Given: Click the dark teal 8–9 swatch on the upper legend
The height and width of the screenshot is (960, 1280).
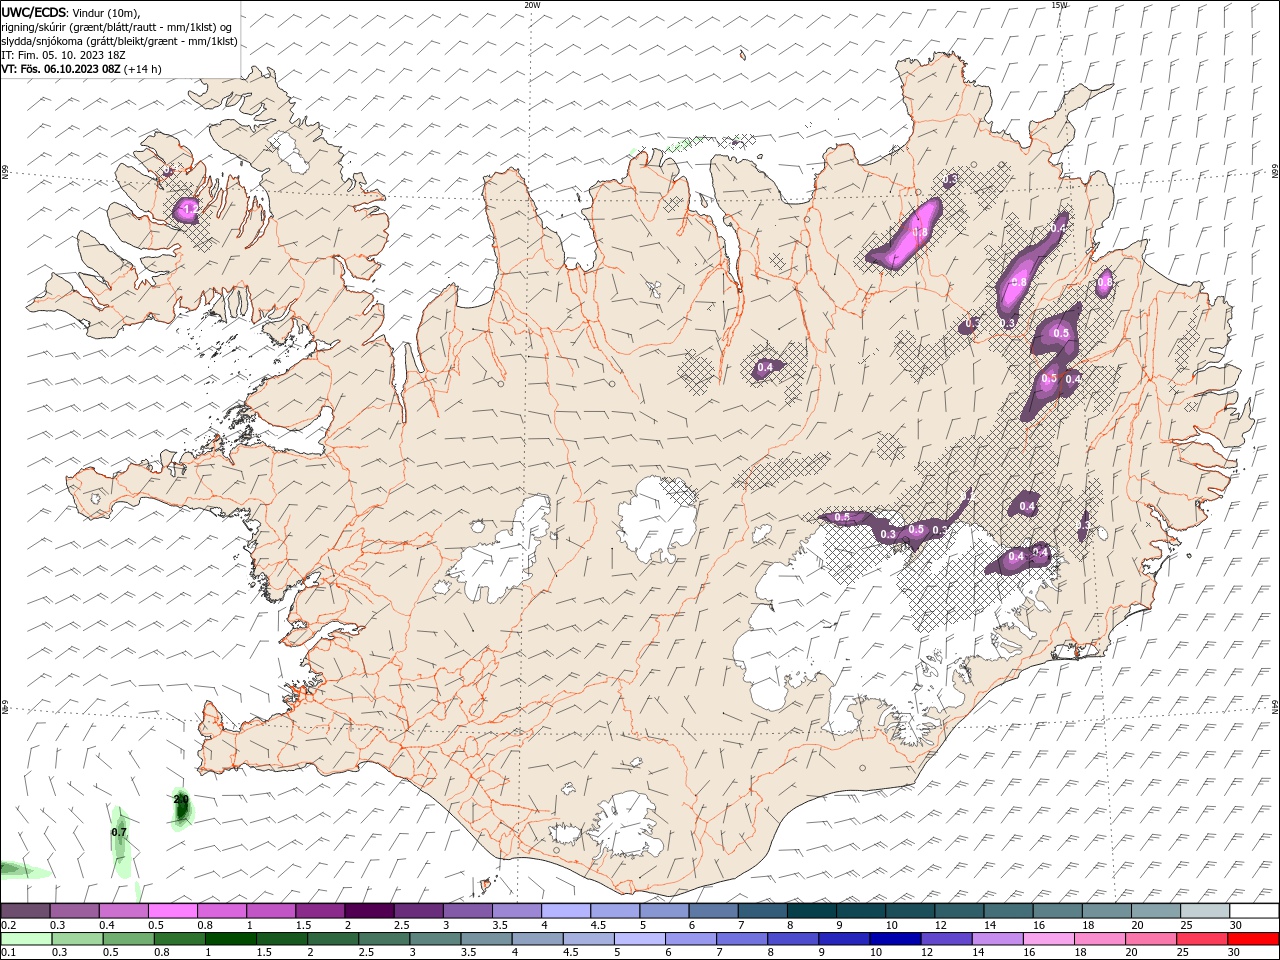Looking at the screenshot, I should pyautogui.click(x=812, y=911).
